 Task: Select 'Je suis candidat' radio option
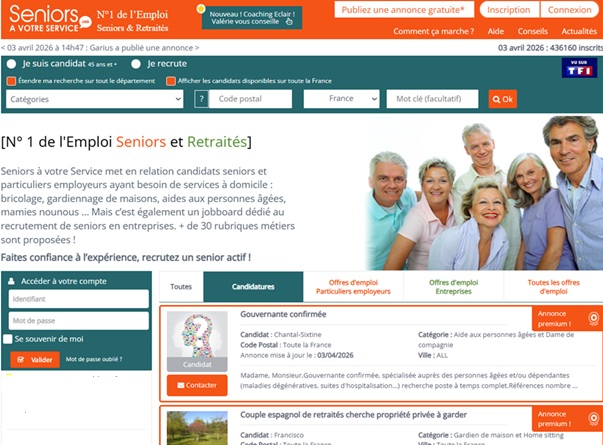[11, 64]
